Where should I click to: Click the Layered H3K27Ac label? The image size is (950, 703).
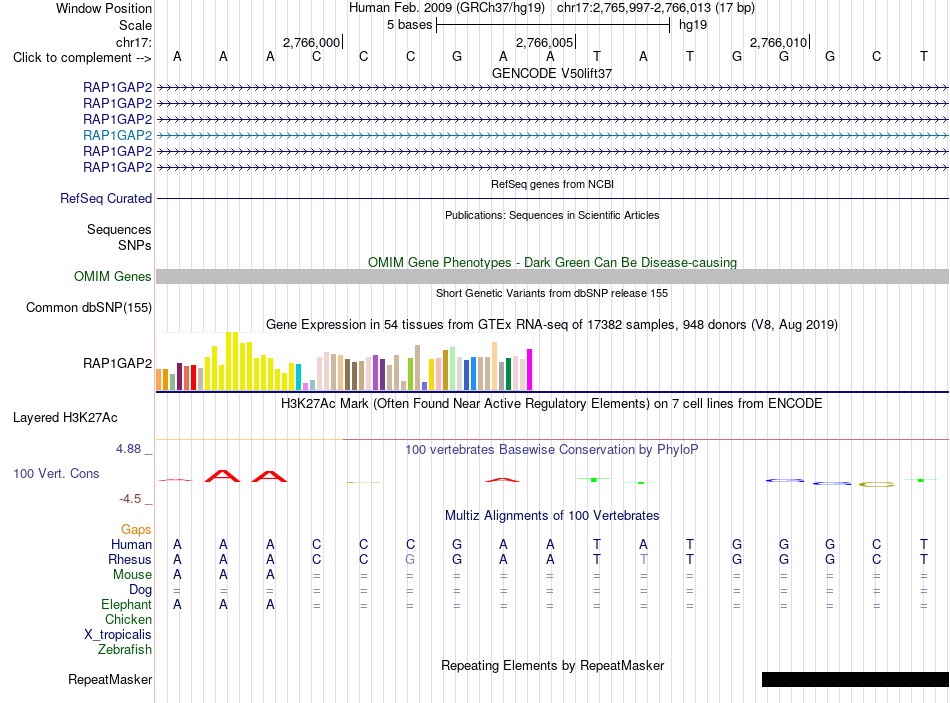coord(65,418)
